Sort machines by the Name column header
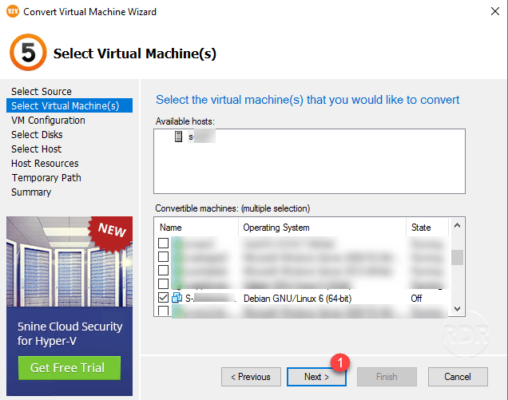 tap(197, 227)
